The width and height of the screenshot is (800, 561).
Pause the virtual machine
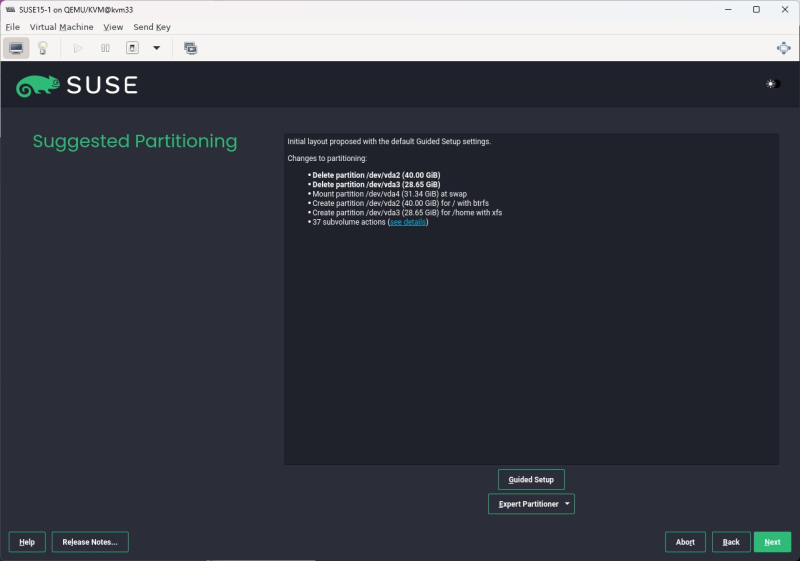(105, 48)
